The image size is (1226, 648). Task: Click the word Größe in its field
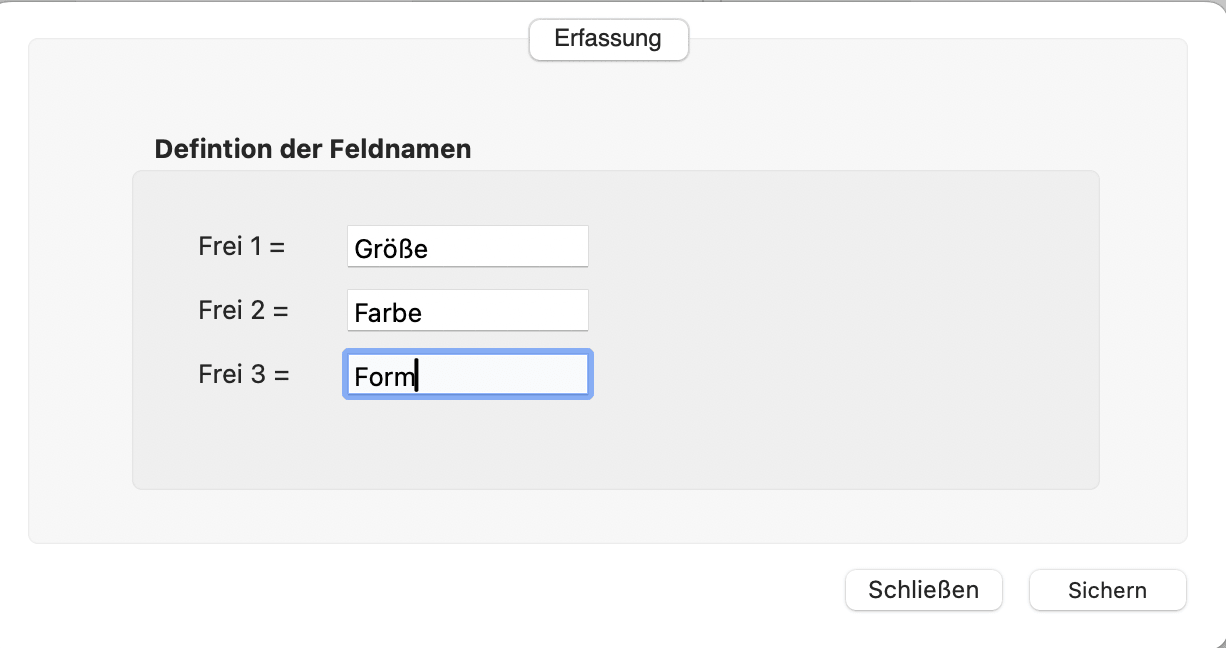pos(391,248)
